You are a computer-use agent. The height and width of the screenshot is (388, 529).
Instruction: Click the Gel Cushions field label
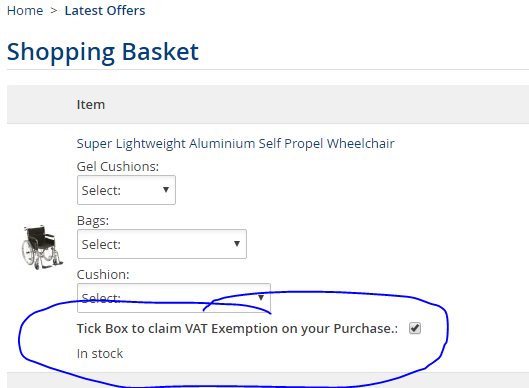(118, 166)
